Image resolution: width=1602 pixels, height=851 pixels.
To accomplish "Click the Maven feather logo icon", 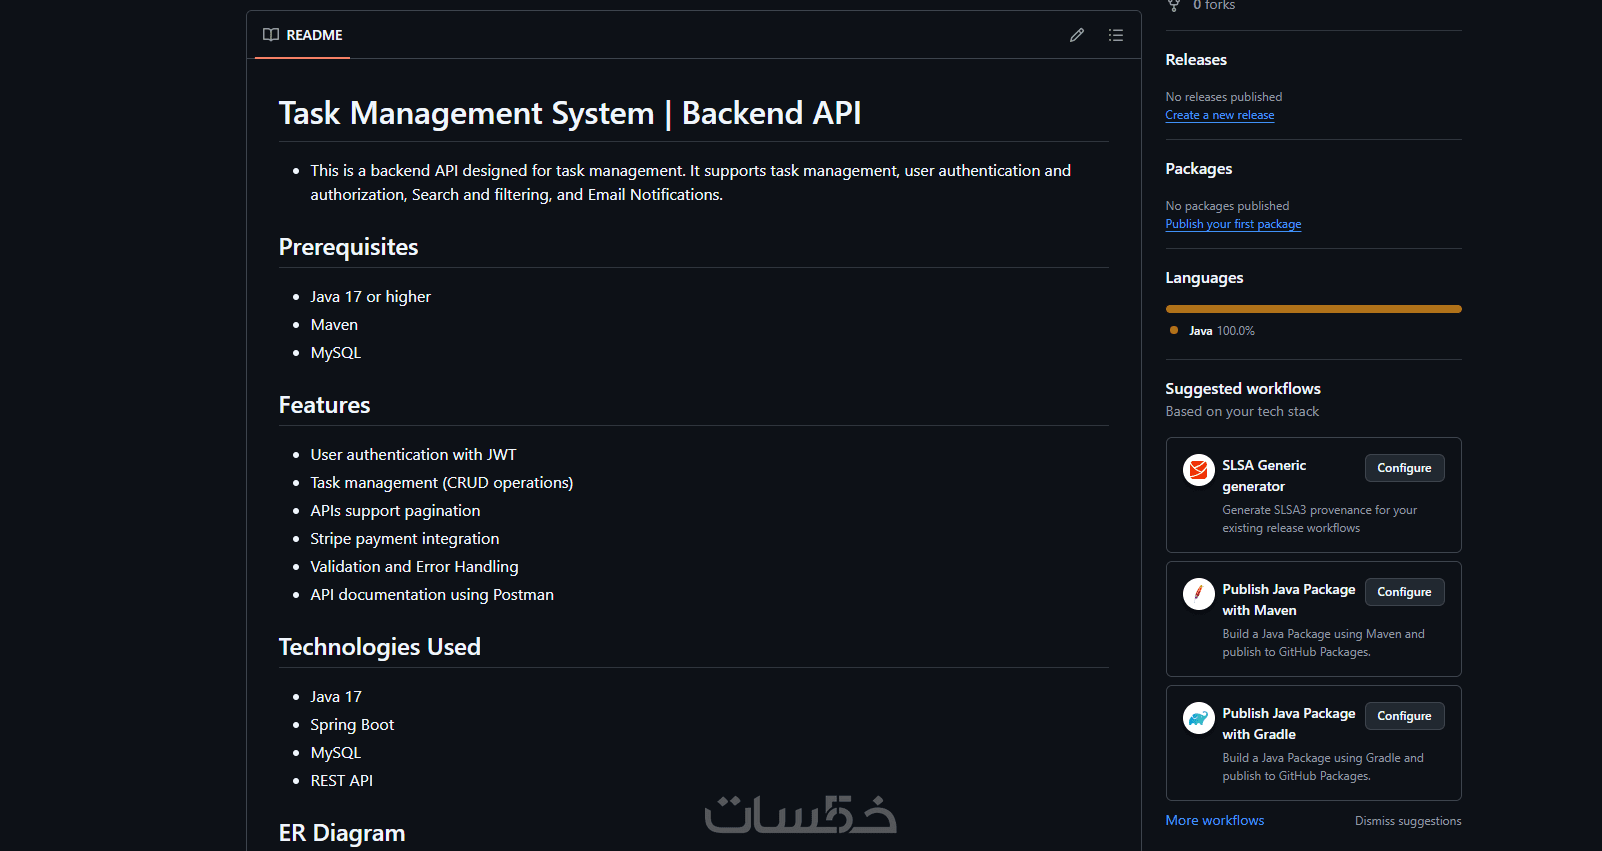I will click(x=1198, y=593).
